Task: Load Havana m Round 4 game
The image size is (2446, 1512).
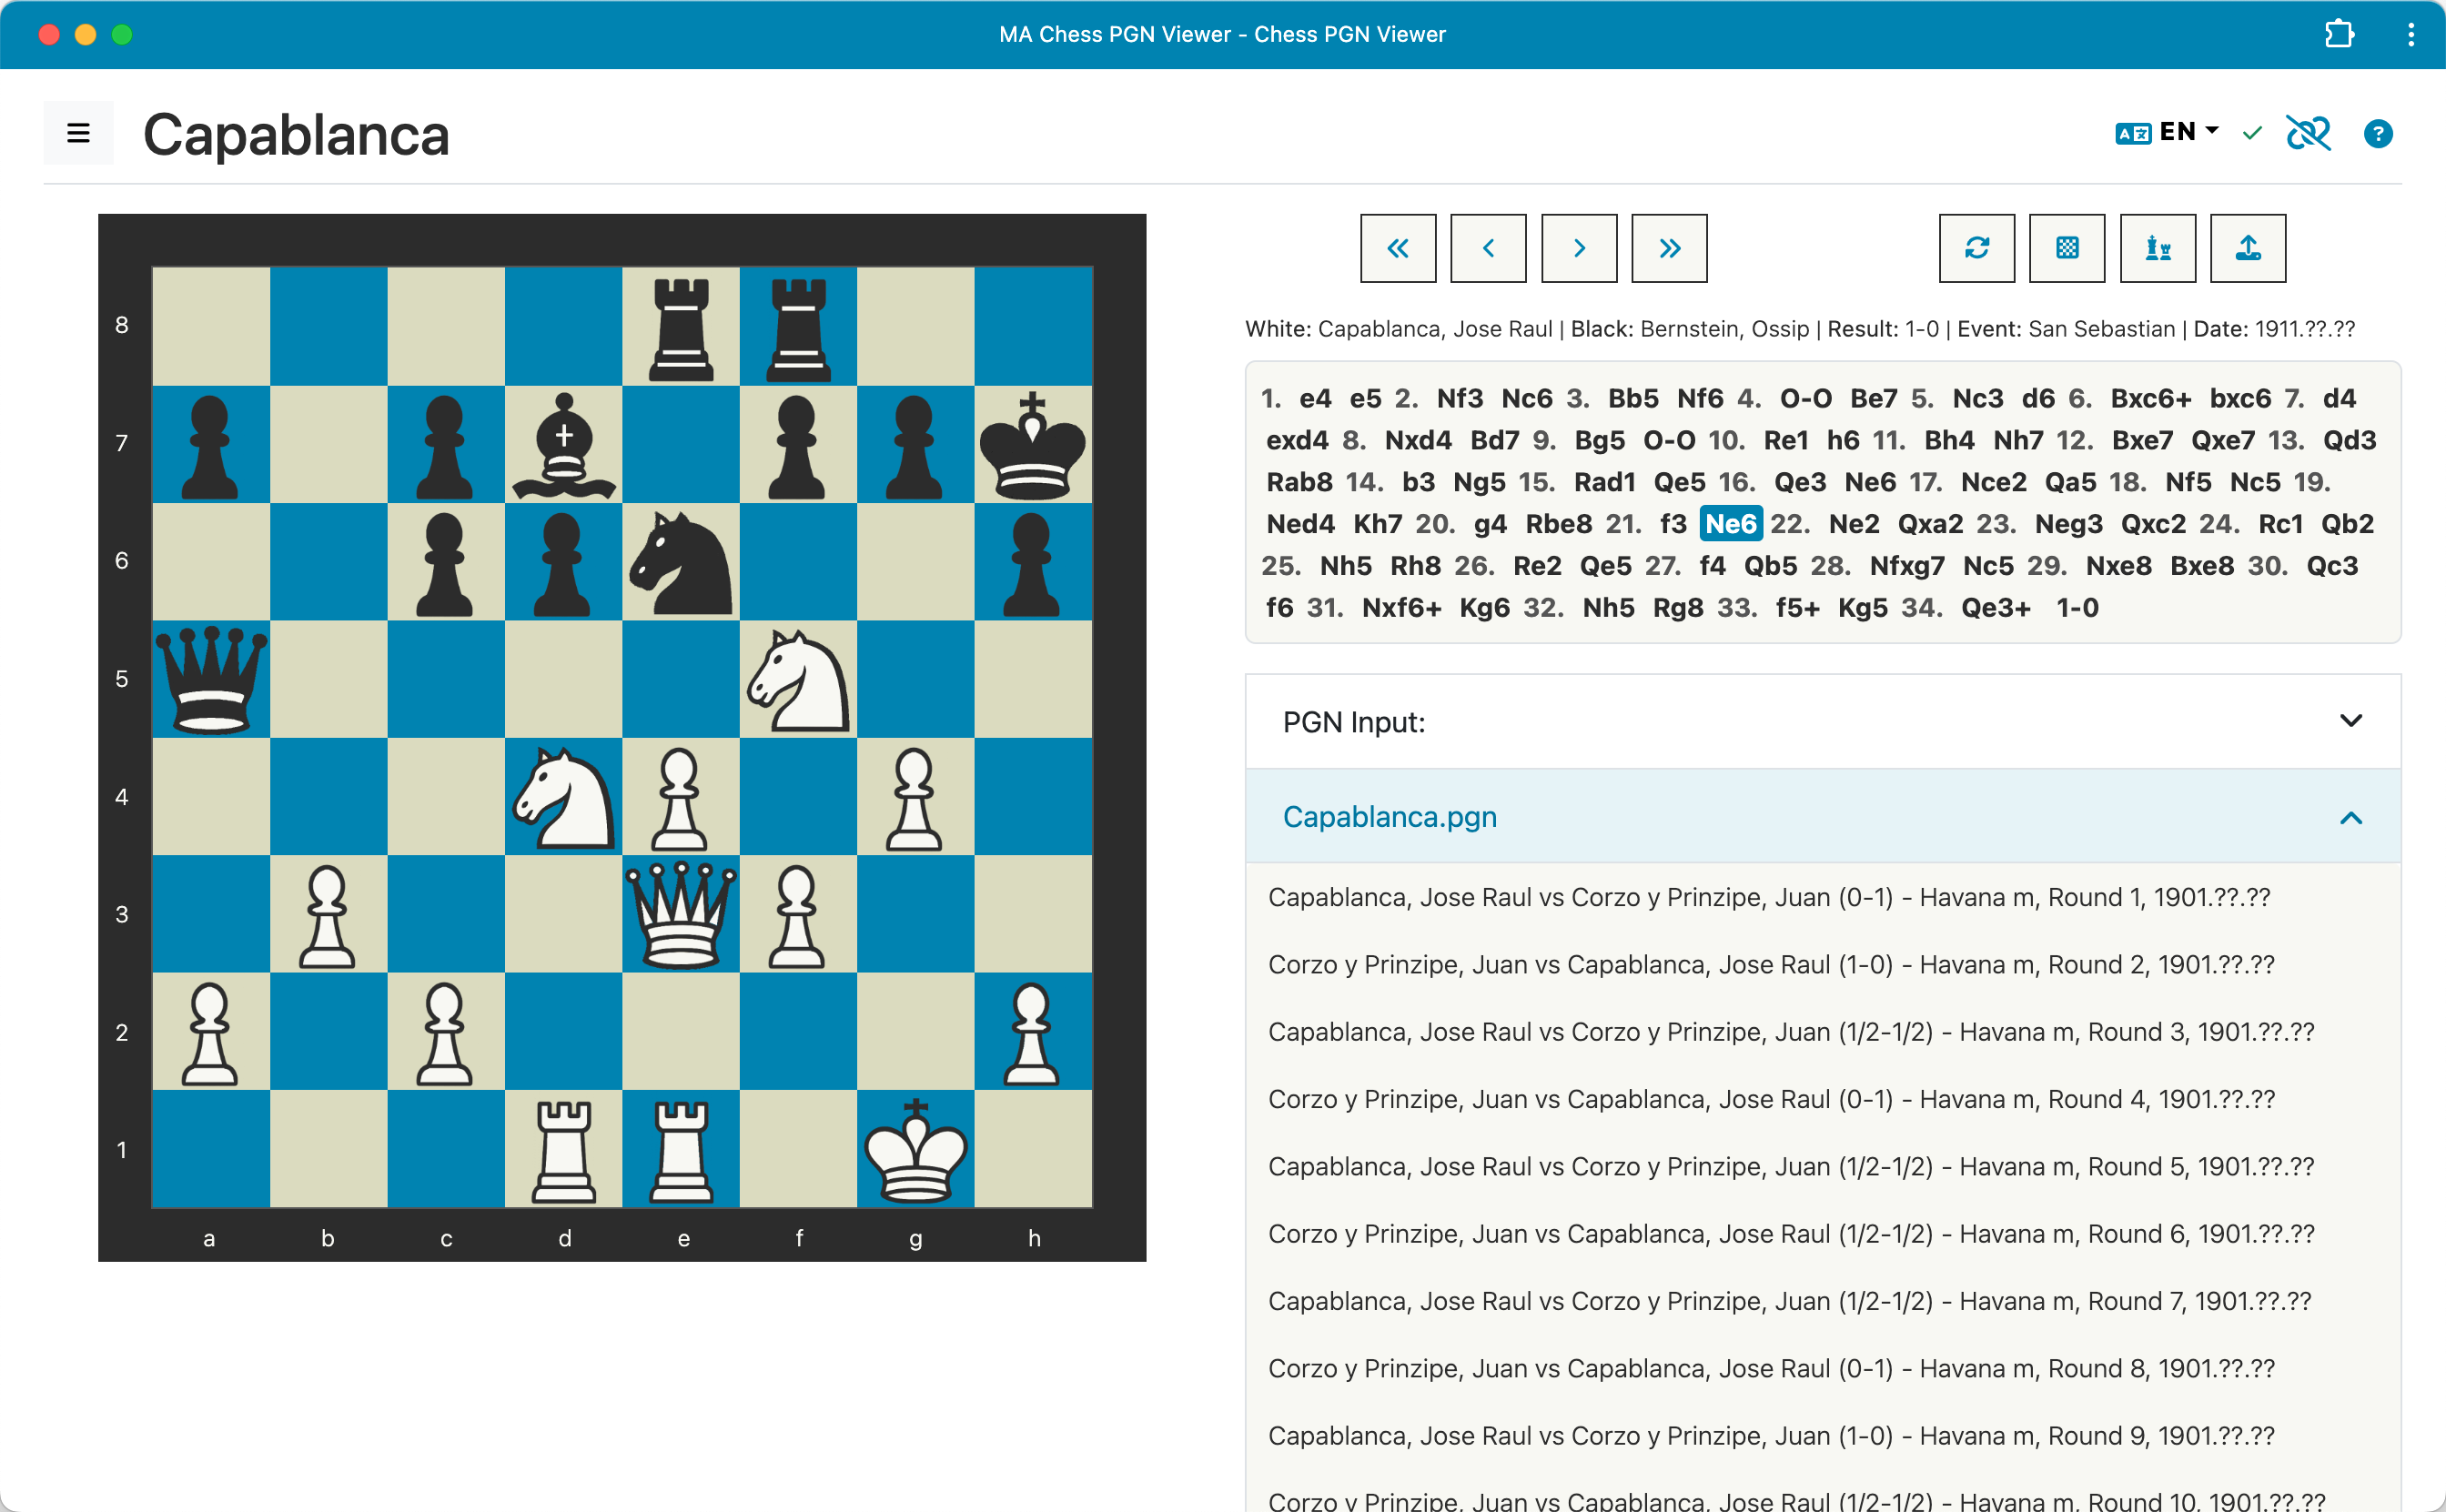Action: (1770, 1099)
